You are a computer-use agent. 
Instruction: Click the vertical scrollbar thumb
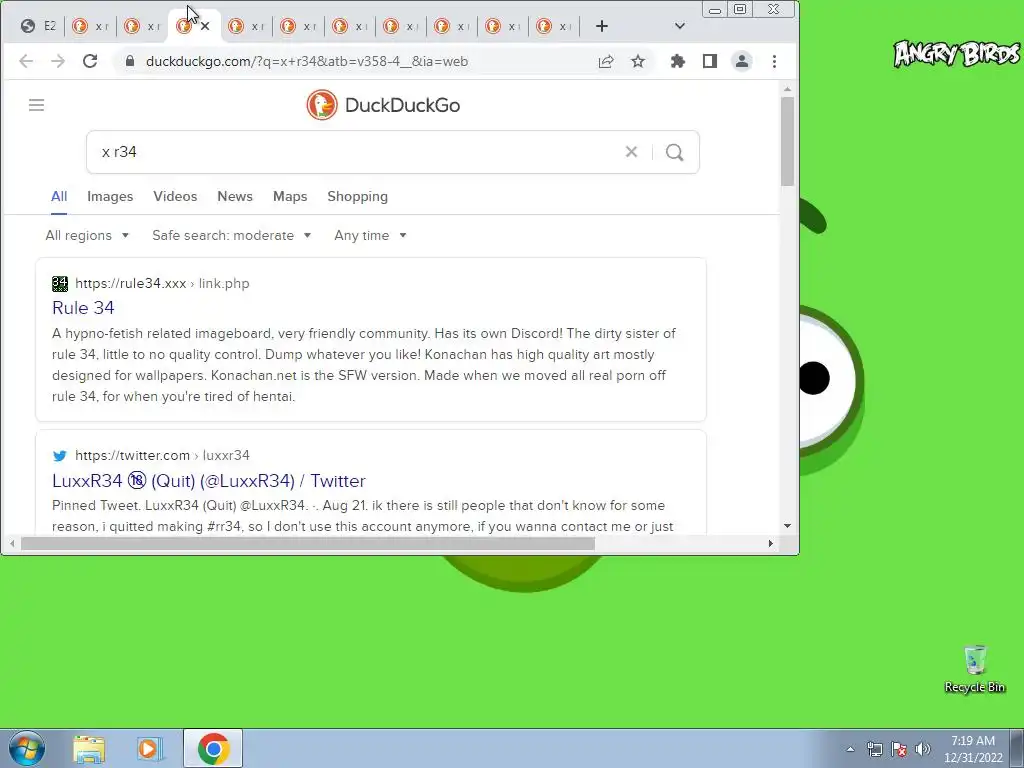coord(788,140)
